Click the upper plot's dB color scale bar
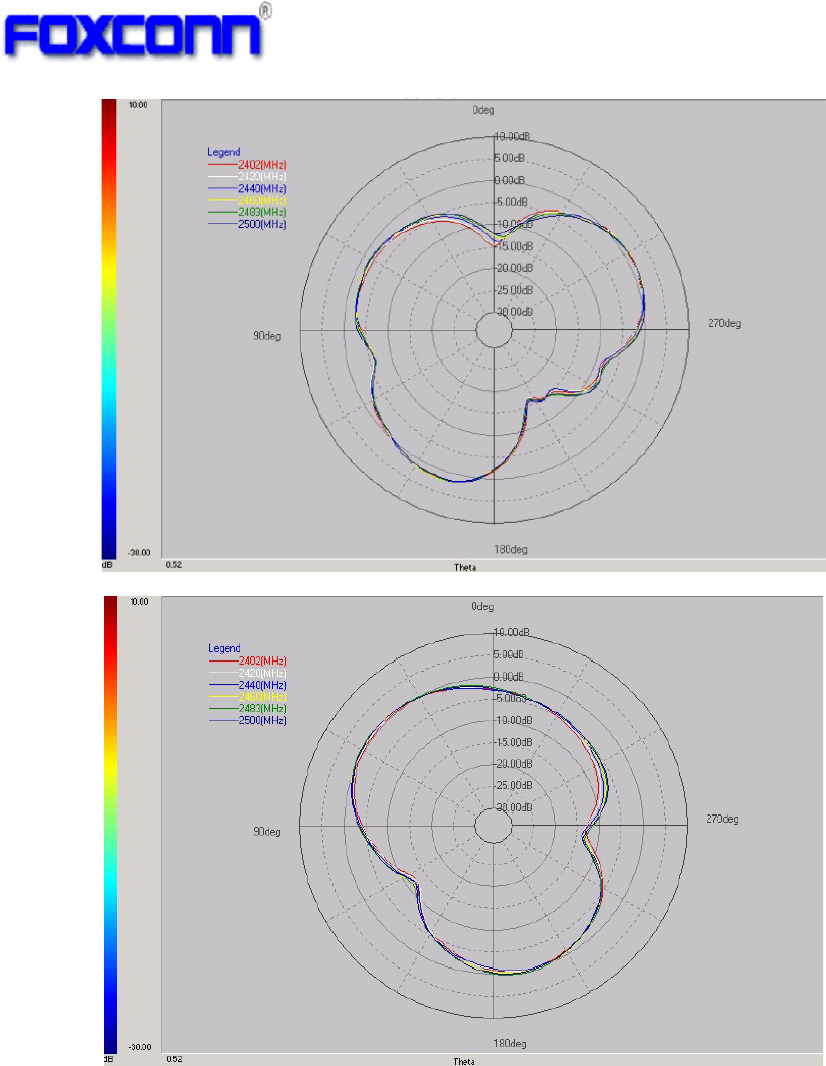The image size is (826, 1066). point(109,329)
